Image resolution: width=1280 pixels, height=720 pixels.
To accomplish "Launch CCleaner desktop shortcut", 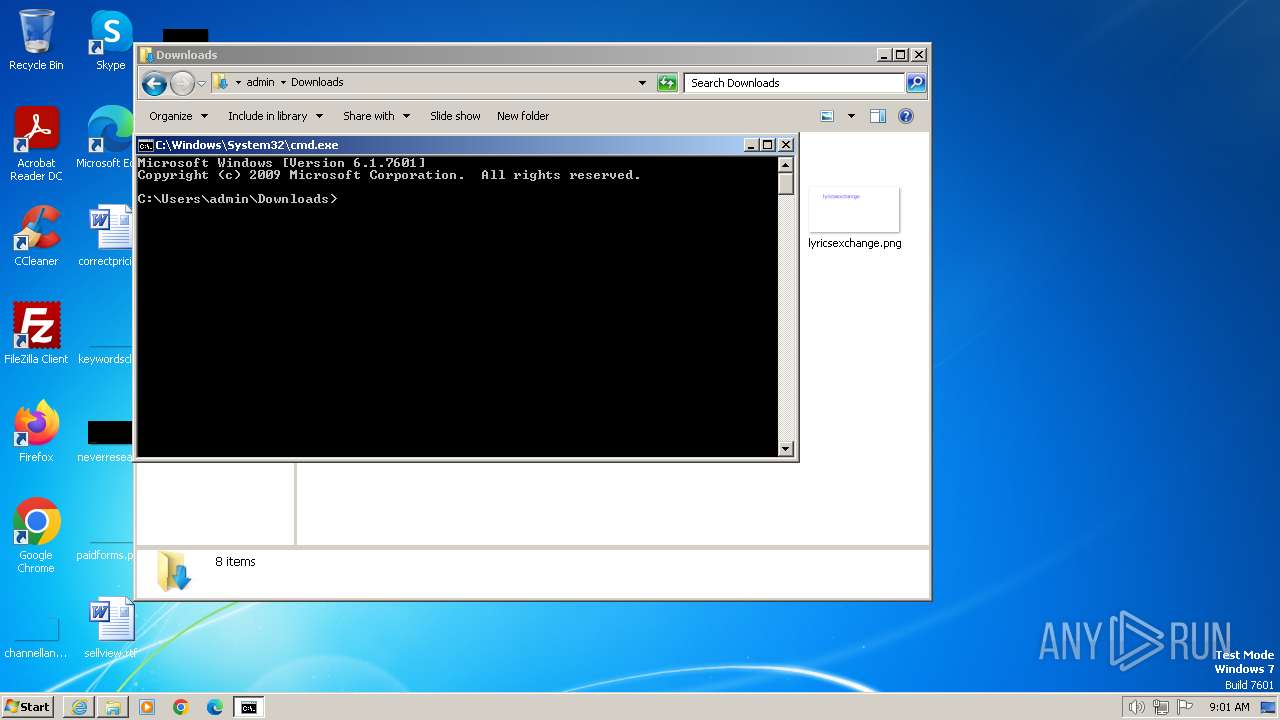I will (x=36, y=236).
